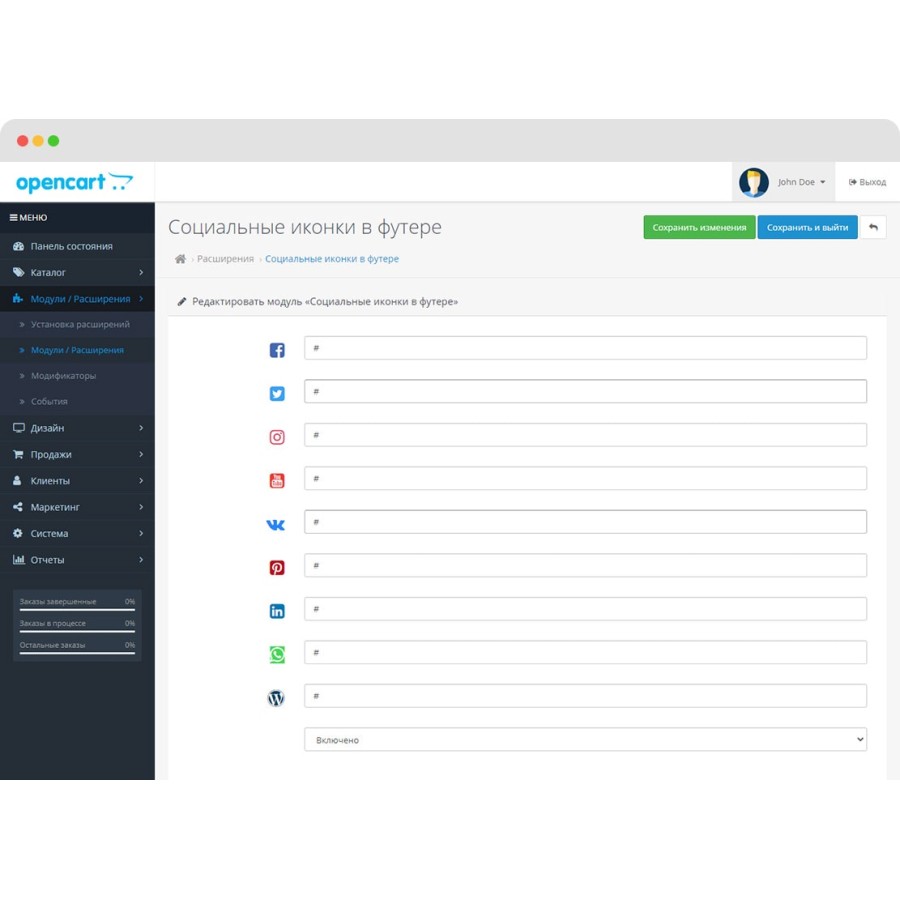Click the Facebook URL input field
The image size is (900, 900).
(x=585, y=348)
